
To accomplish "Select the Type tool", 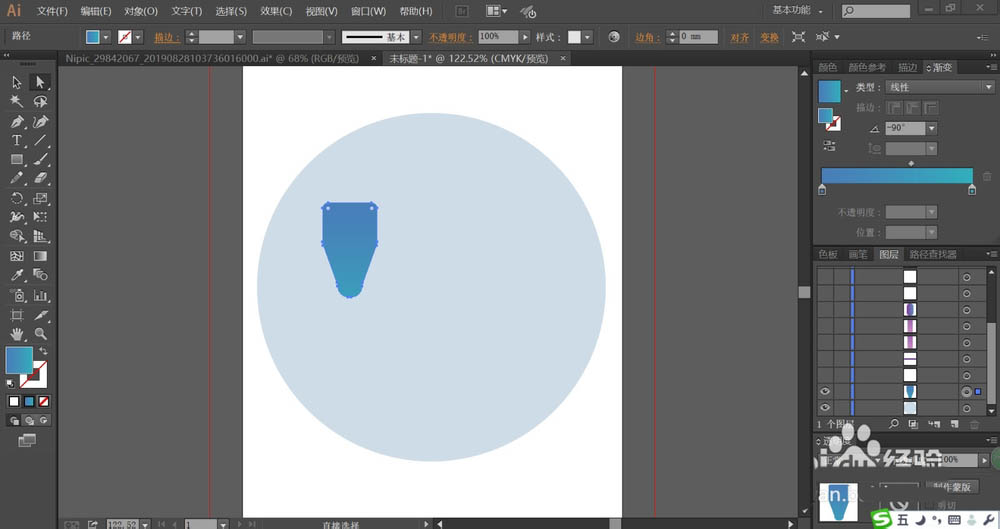I will pos(17,140).
